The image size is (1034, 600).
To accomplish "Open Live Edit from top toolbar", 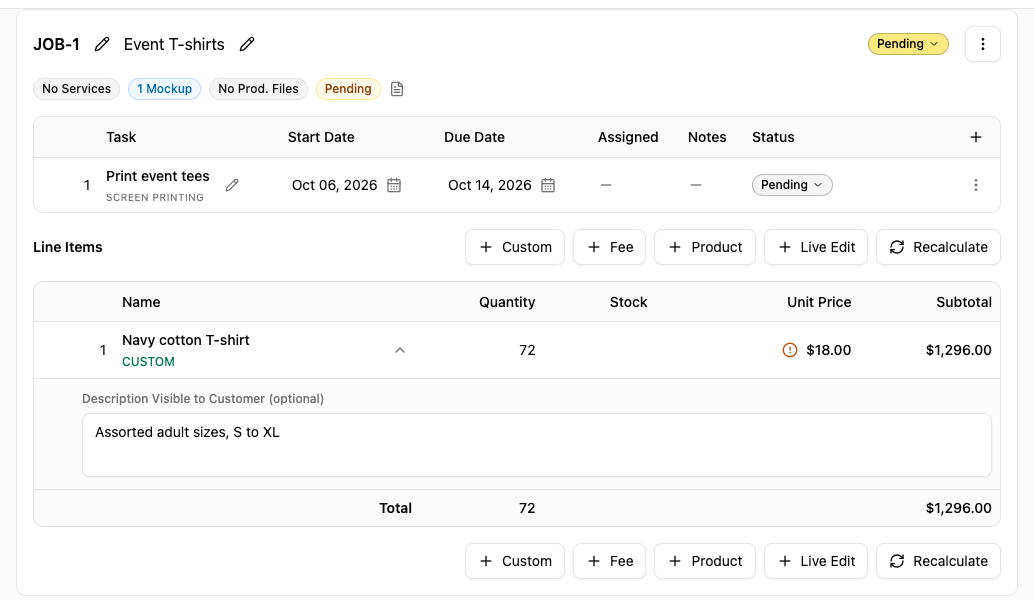I will pos(816,247).
